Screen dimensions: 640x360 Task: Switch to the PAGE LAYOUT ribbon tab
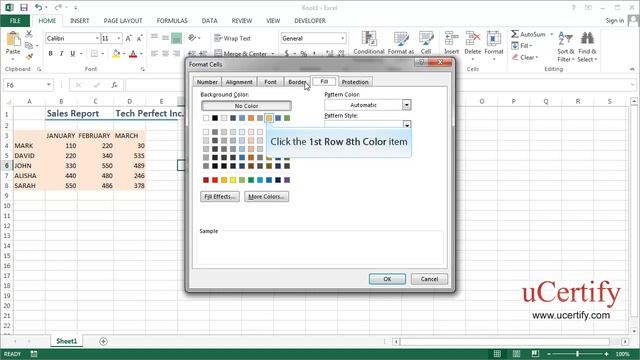tap(123, 21)
